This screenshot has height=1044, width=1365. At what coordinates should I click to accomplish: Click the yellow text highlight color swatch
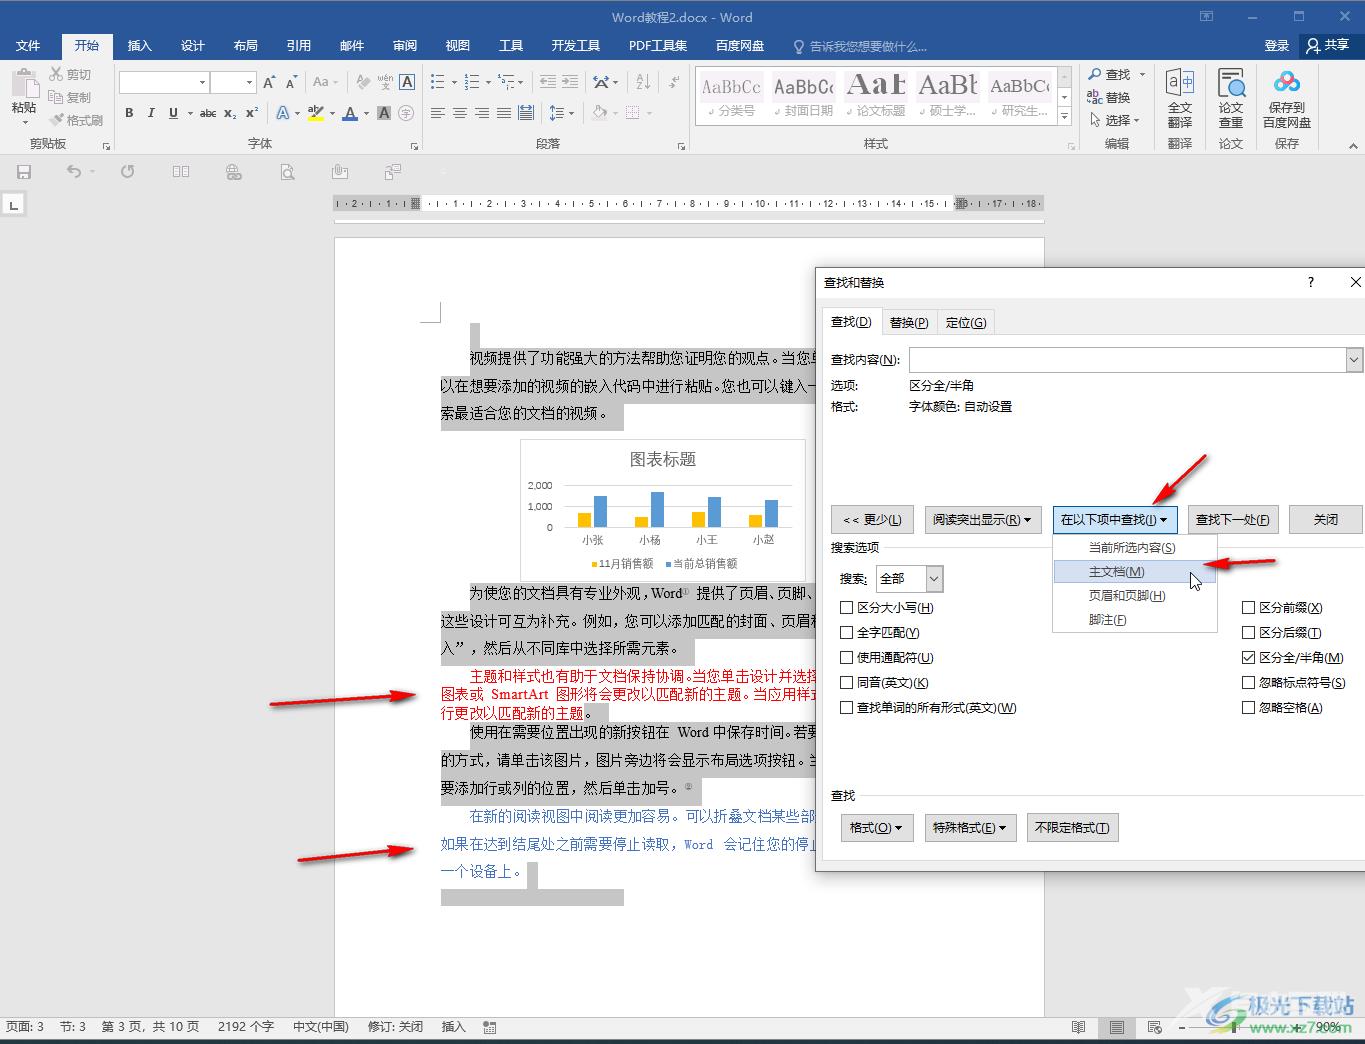315,113
